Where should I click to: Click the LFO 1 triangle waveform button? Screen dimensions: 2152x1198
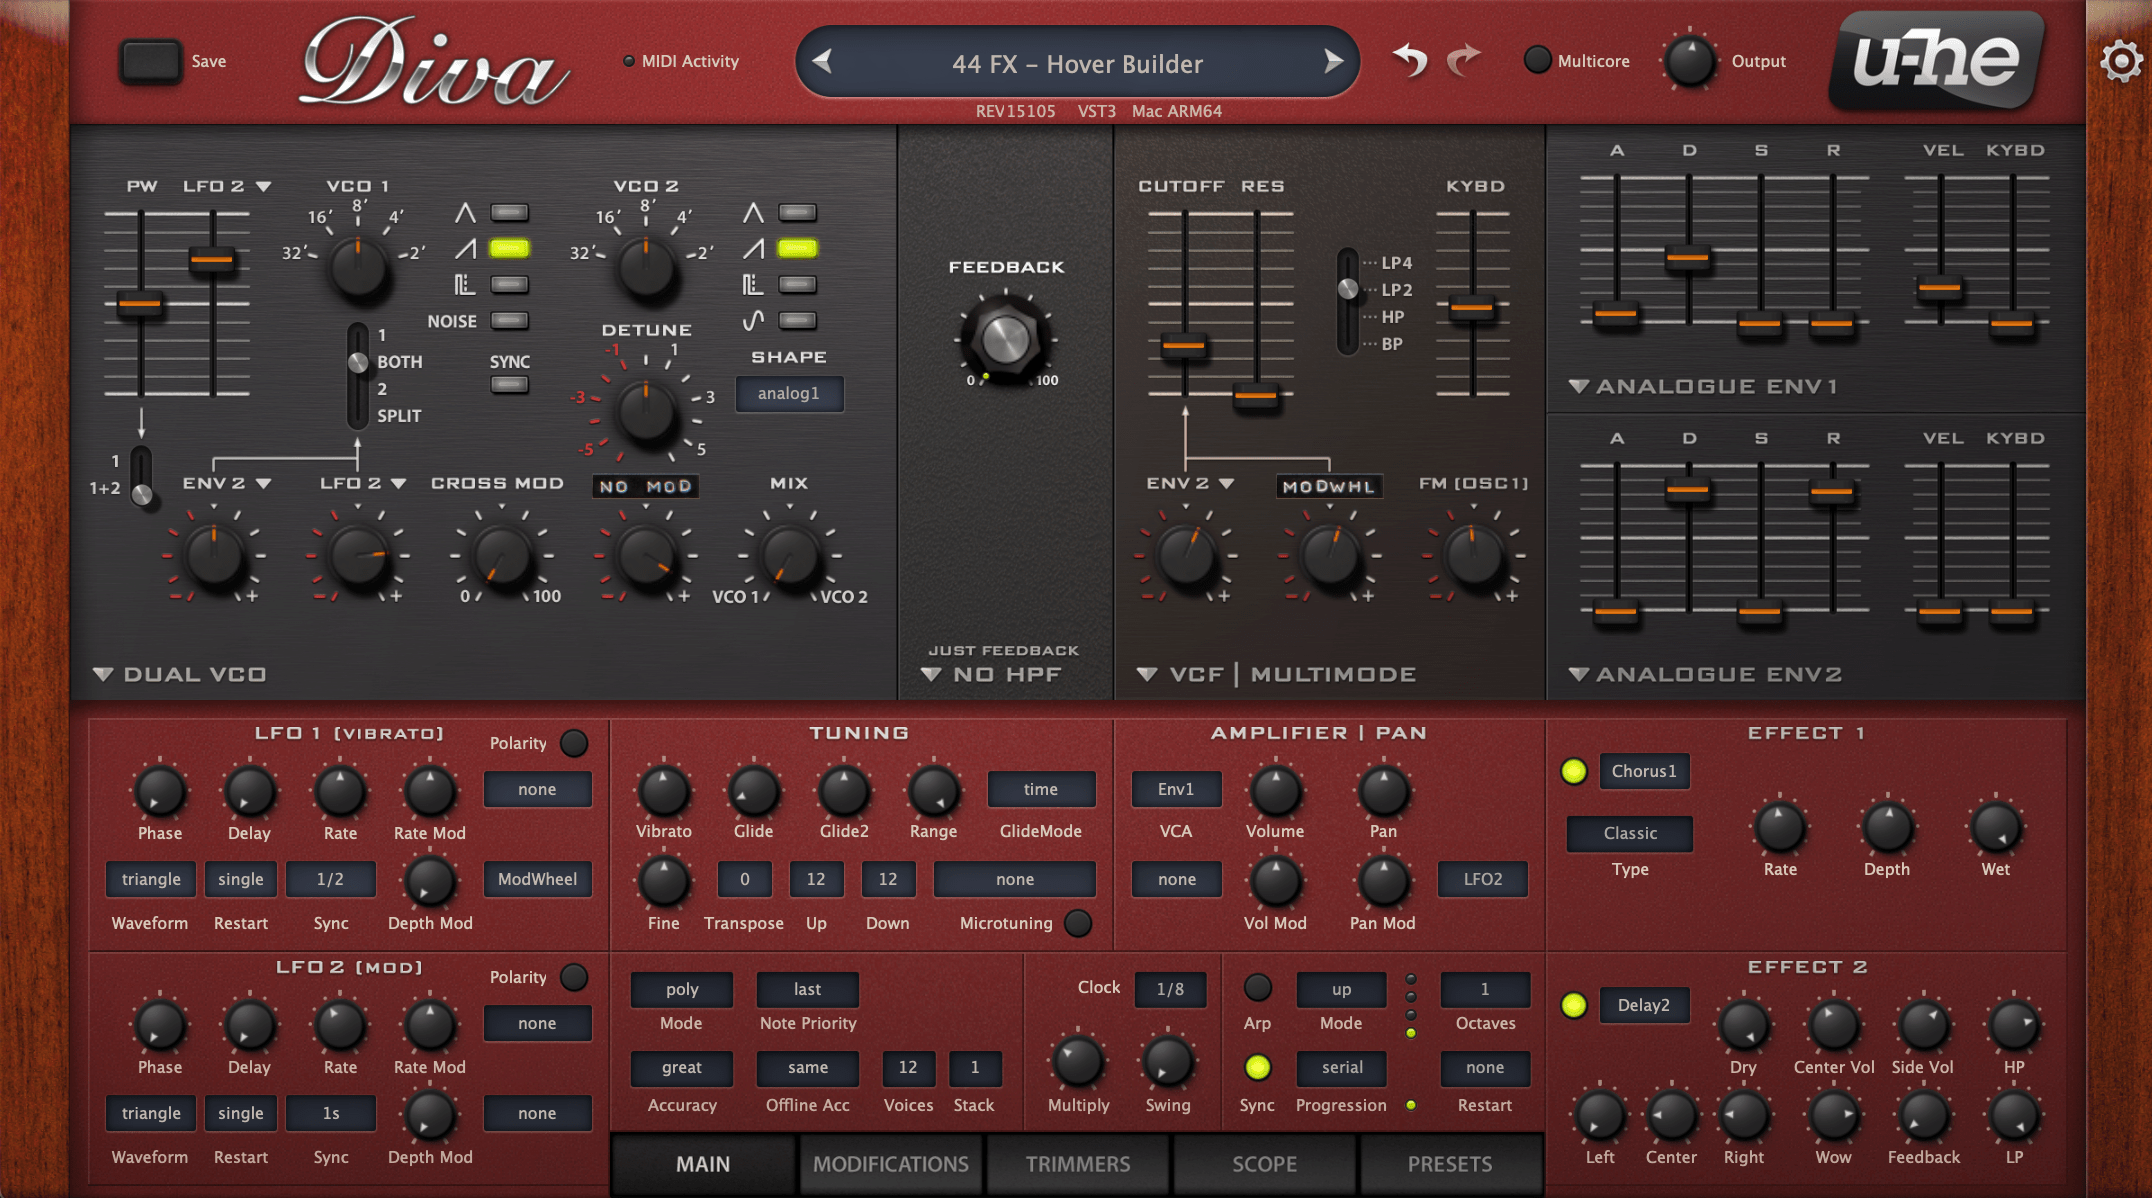(151, 879)
